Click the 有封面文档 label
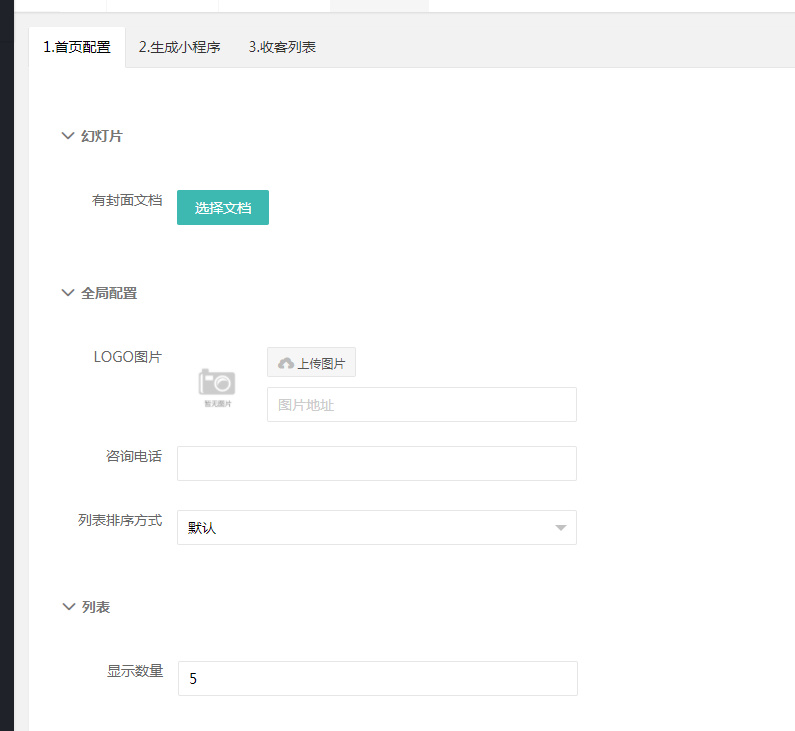Screen dimensions: 795x731 127,200
